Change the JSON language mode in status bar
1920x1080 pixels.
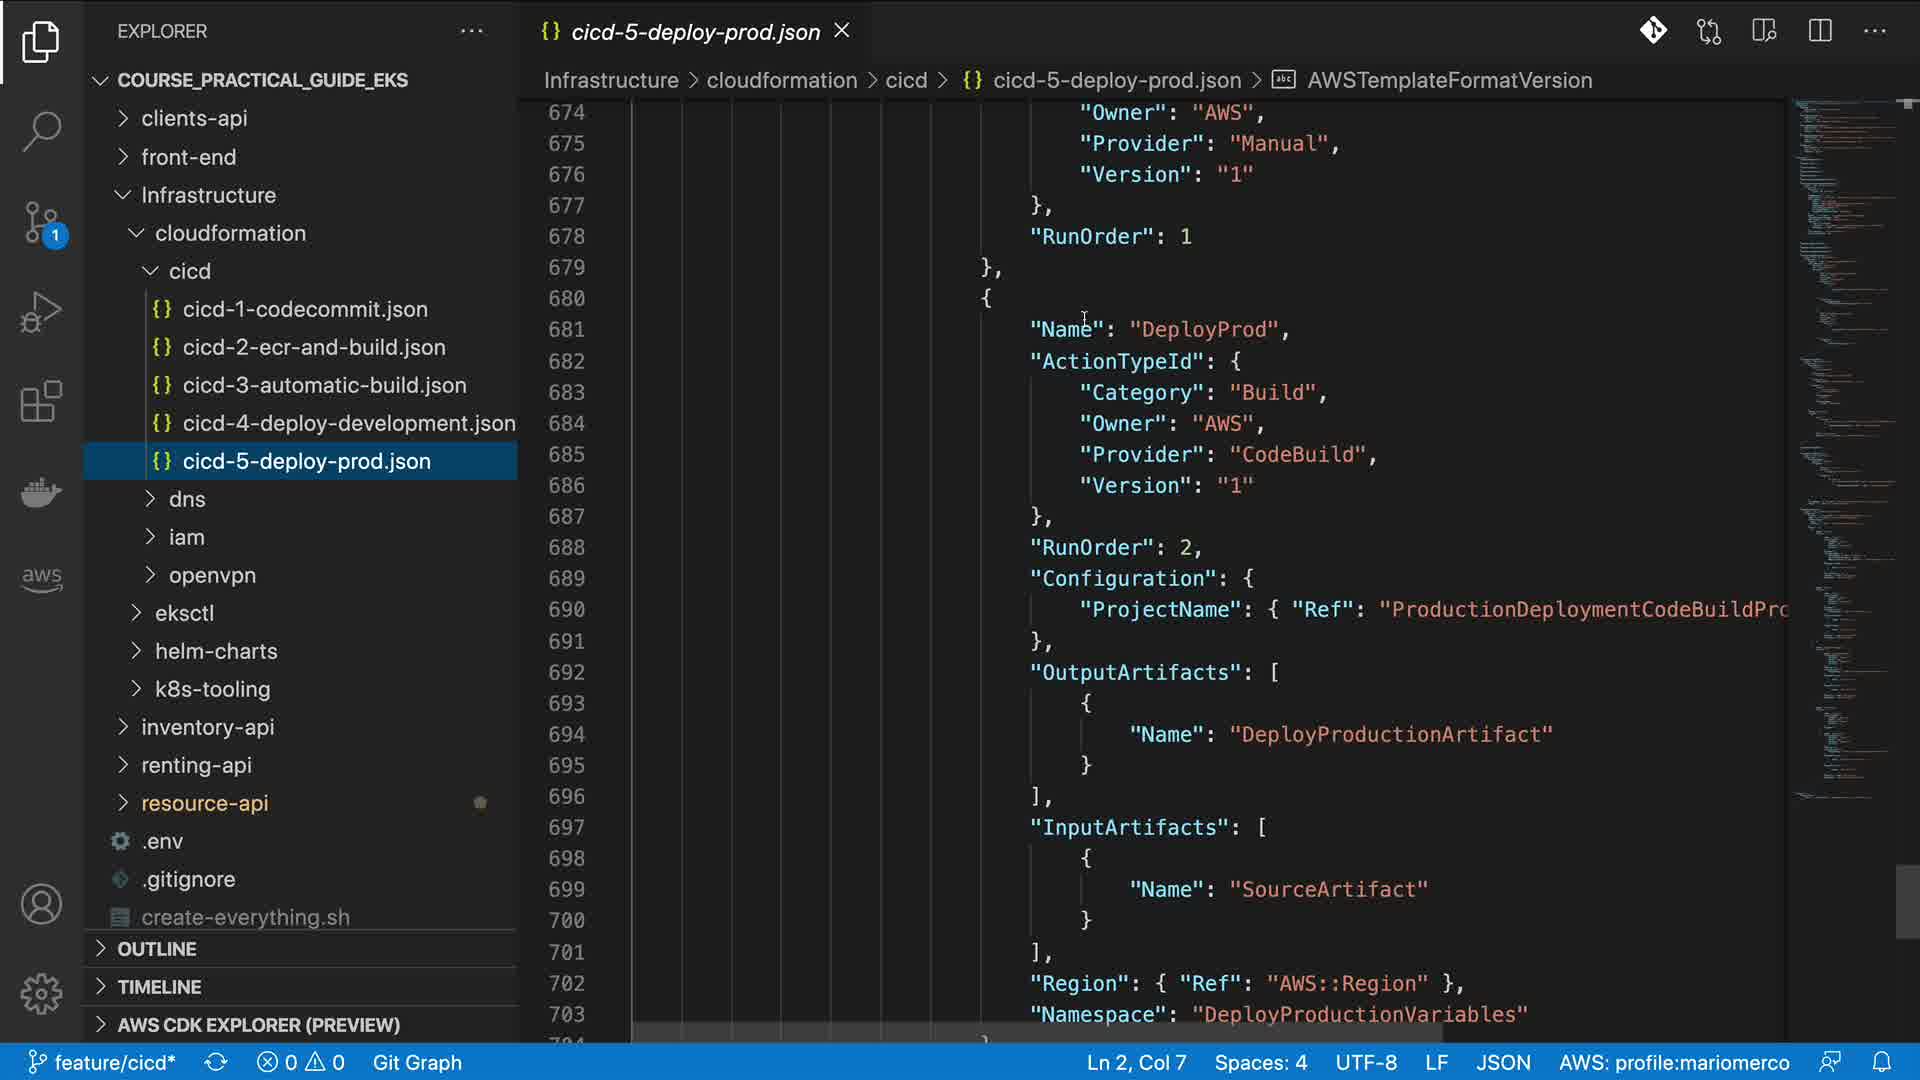coord(1502,1062)
